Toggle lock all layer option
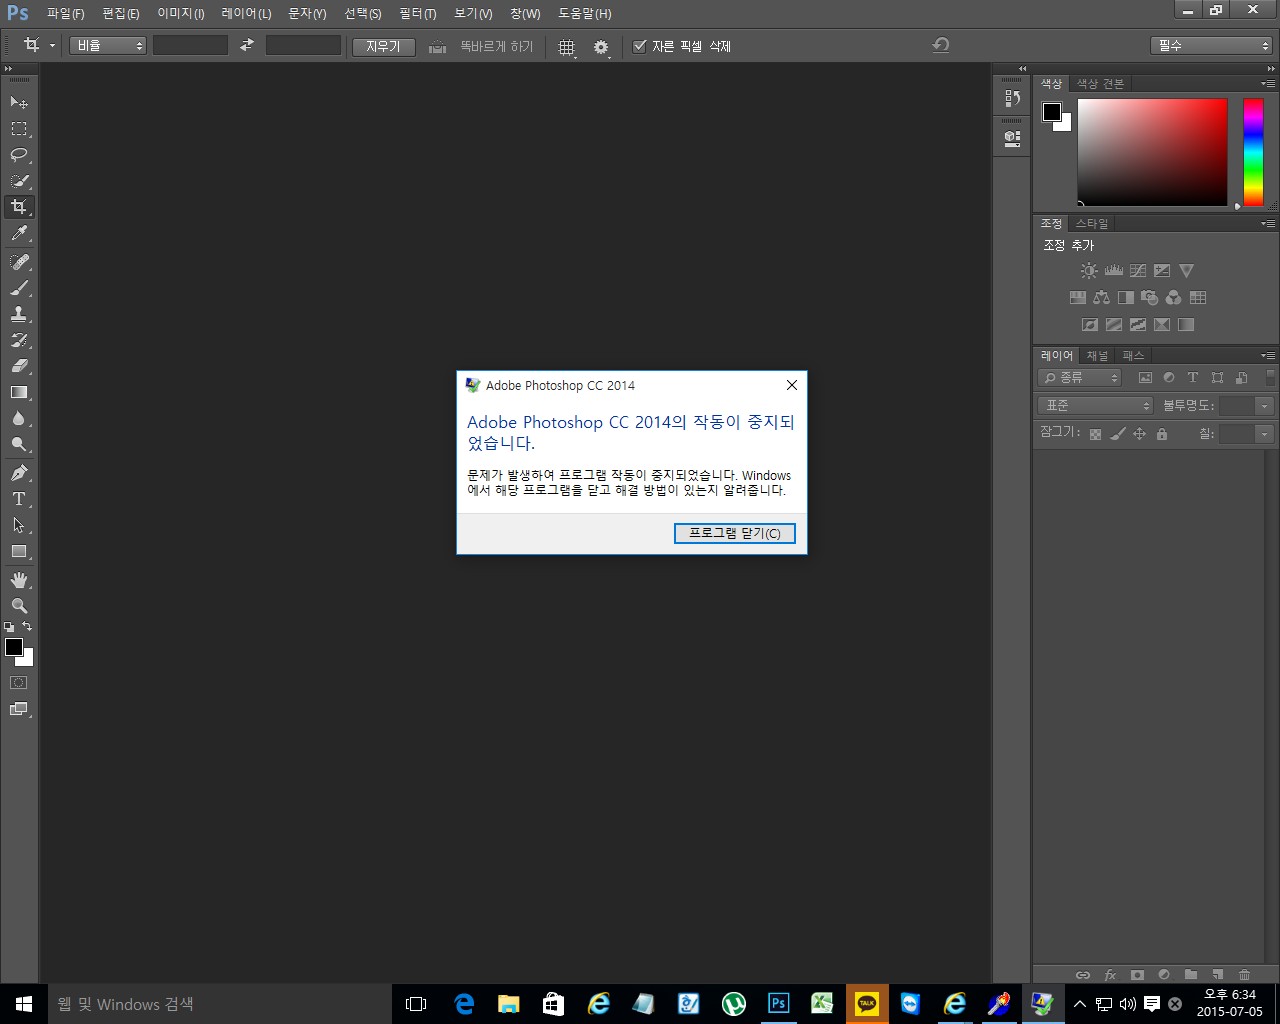Screen dimensions: 1280x1024 coord(1161,434)
